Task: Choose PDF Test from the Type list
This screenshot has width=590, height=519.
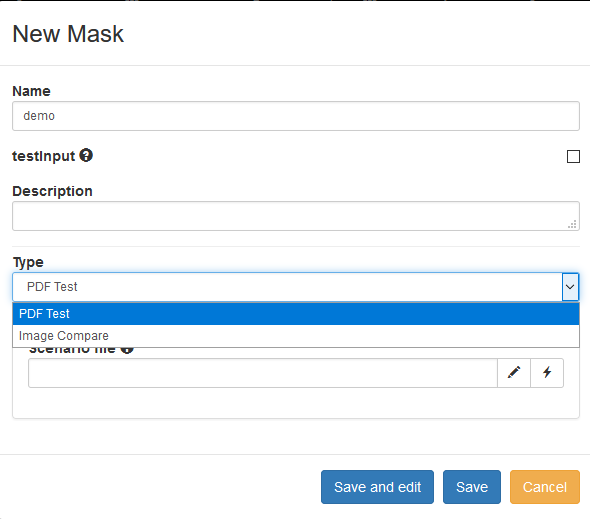Action: click(x=296, y=314)
